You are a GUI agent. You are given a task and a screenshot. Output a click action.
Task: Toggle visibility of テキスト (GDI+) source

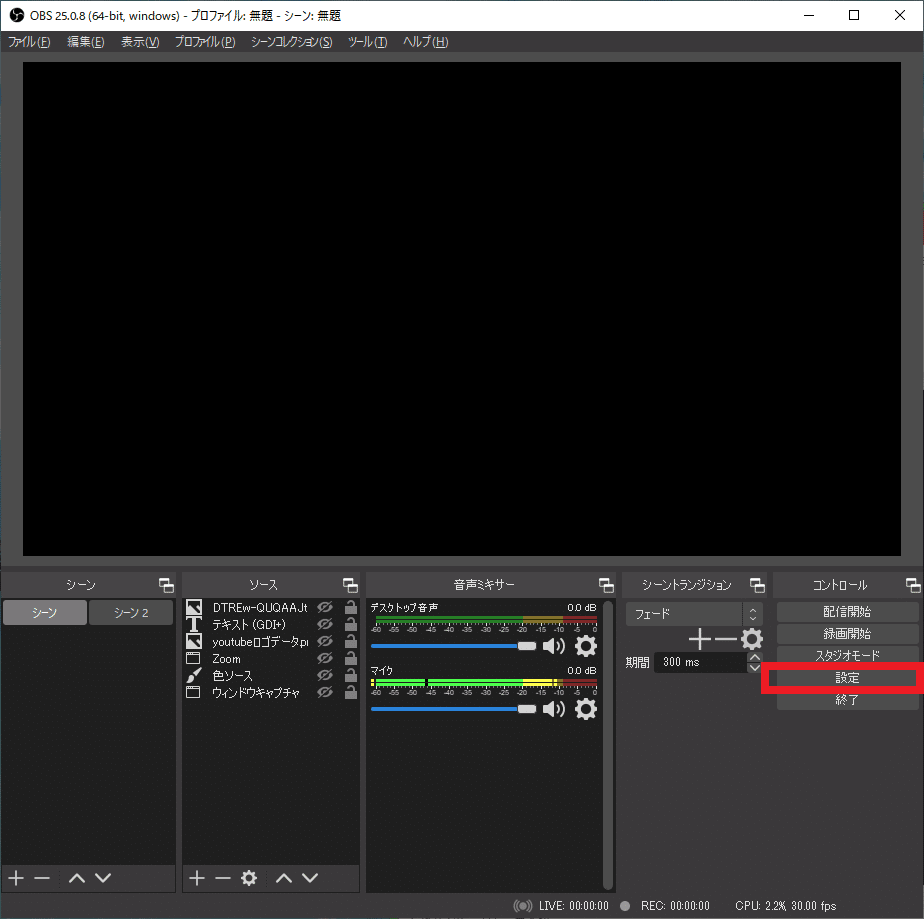(x=325, y=624)
